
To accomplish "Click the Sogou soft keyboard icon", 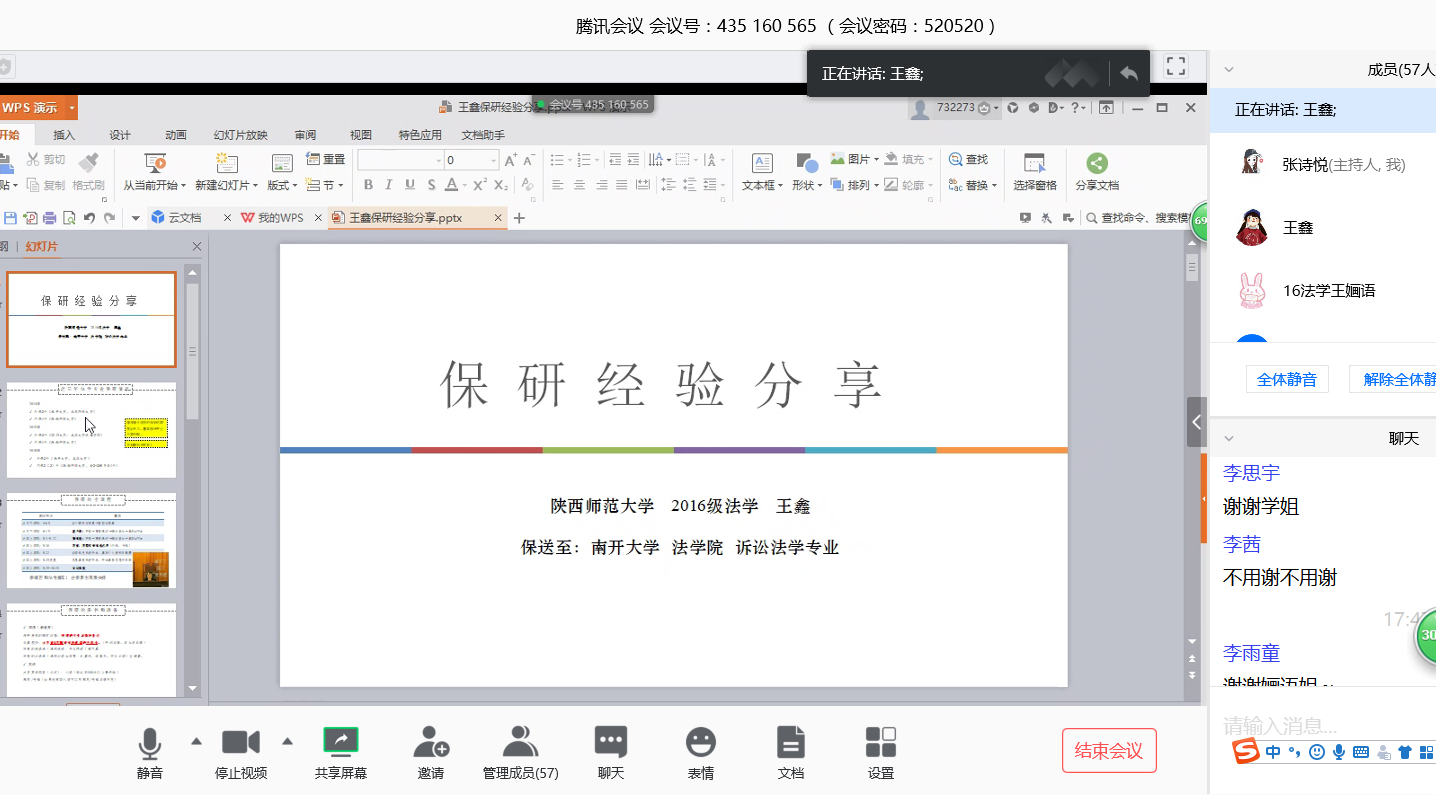I will [1361, 751].
